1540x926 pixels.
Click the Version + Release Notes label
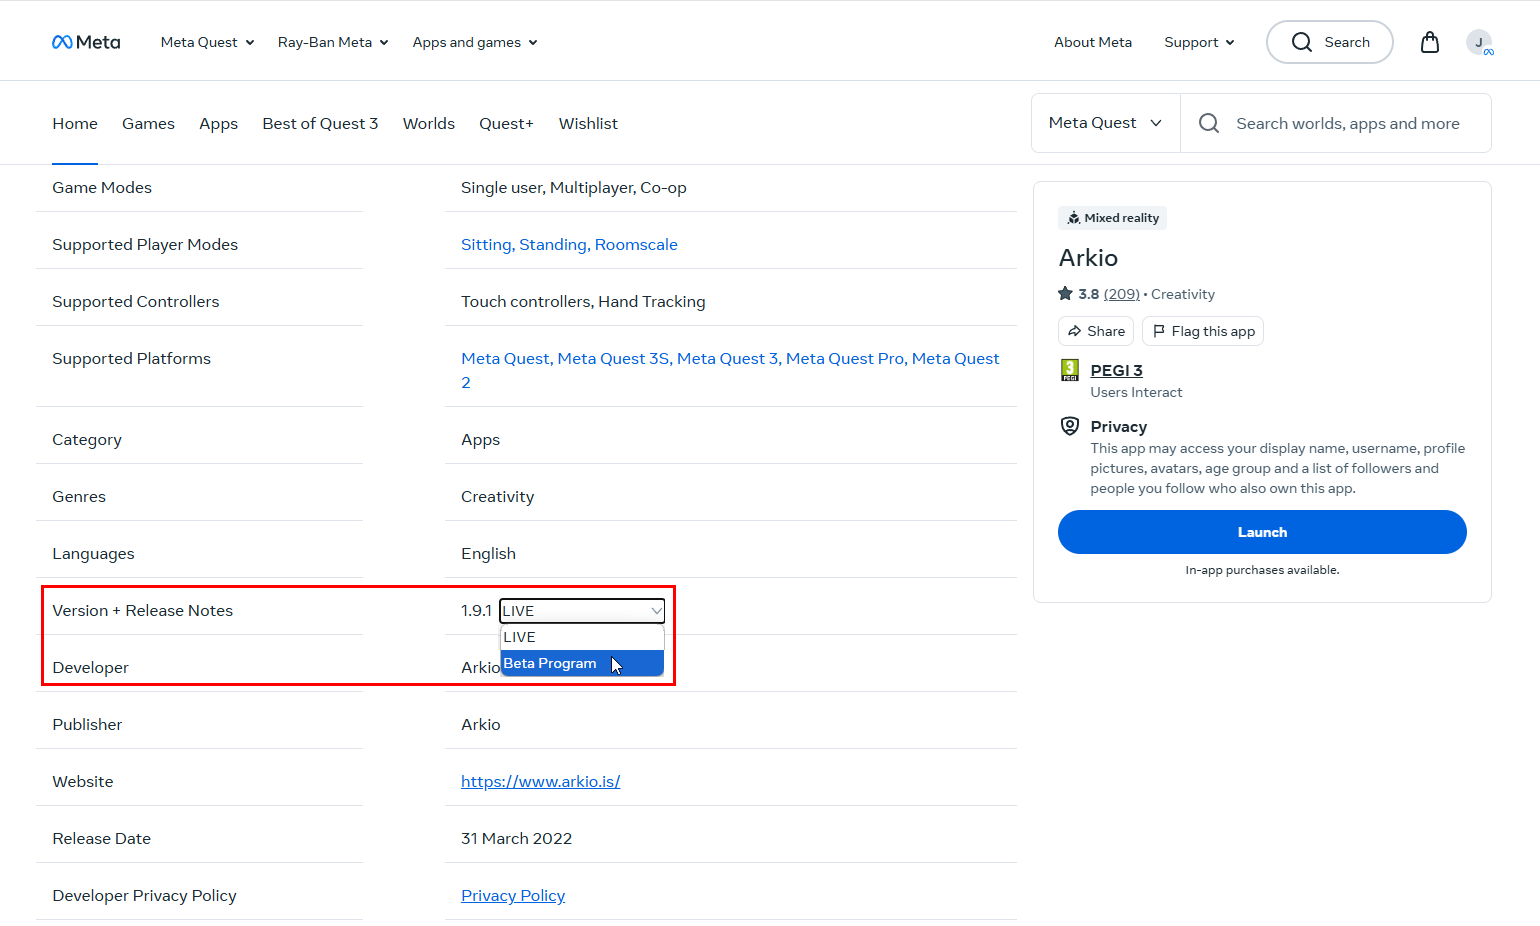click(142, 610)
